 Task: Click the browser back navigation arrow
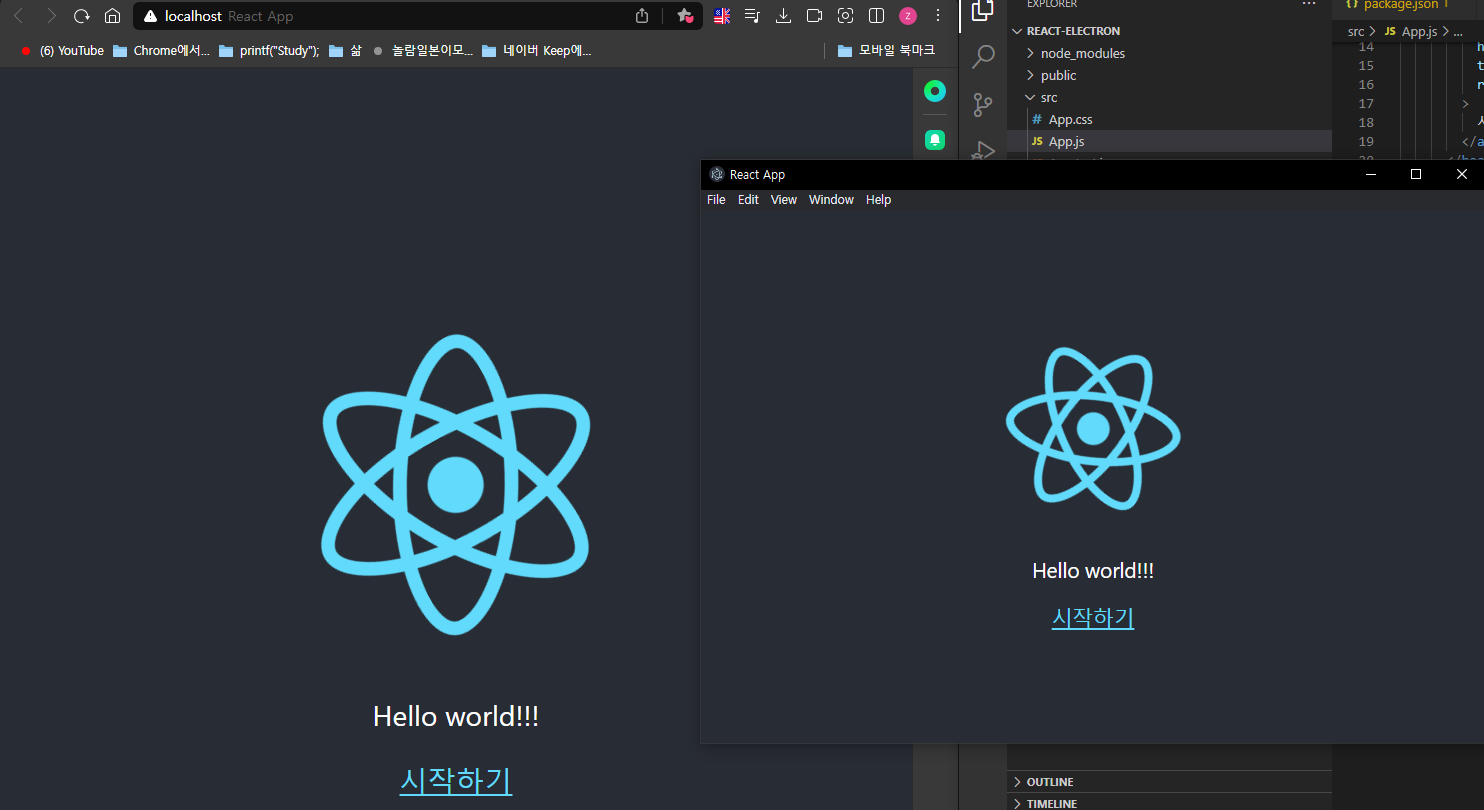18,16
